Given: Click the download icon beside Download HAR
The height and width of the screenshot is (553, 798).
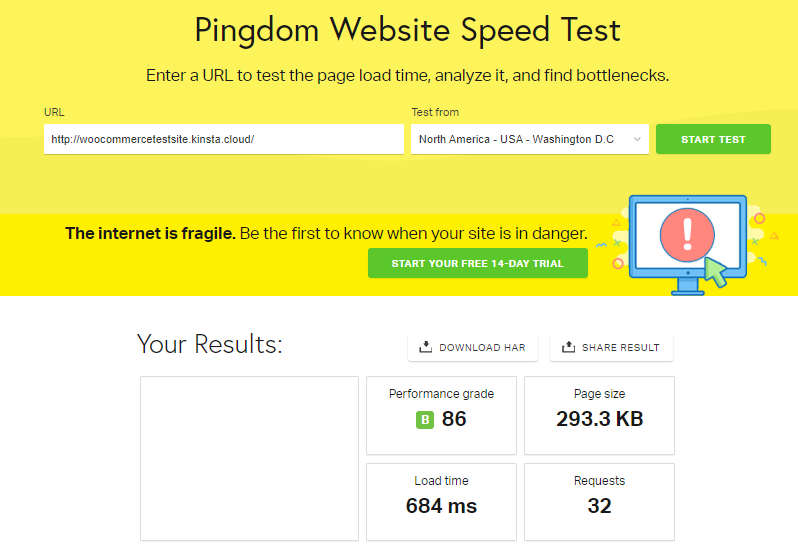Looking at the screenshot, I should pyautogui.click(x=425, y=347).
